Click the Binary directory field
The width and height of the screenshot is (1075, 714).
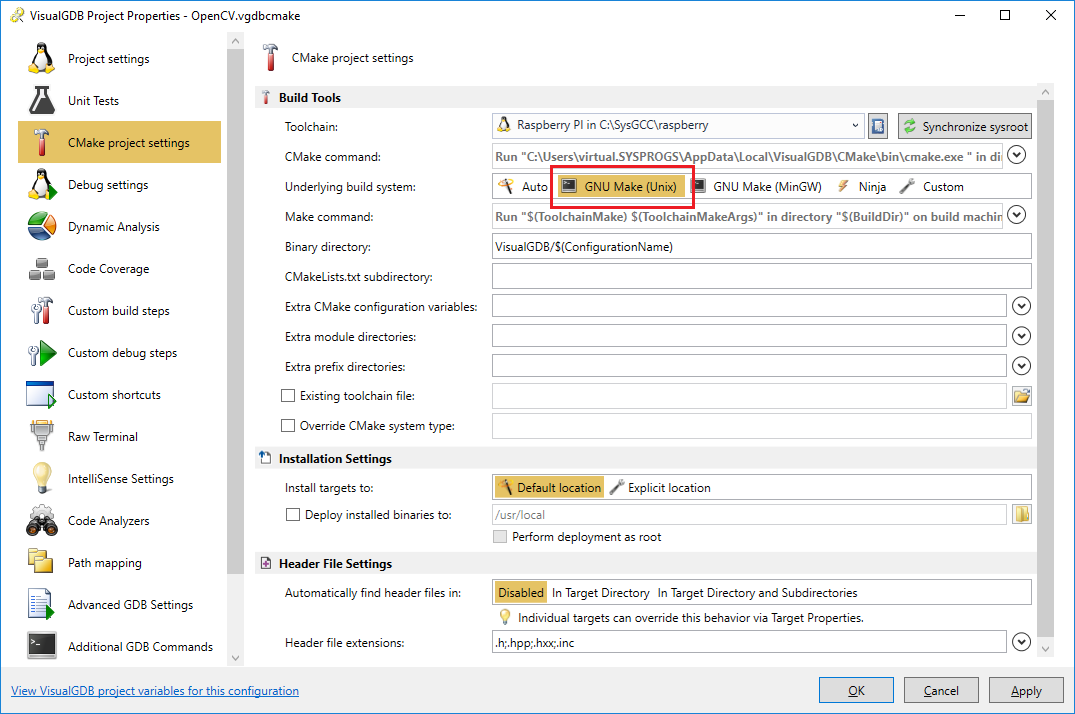point(762,247)
